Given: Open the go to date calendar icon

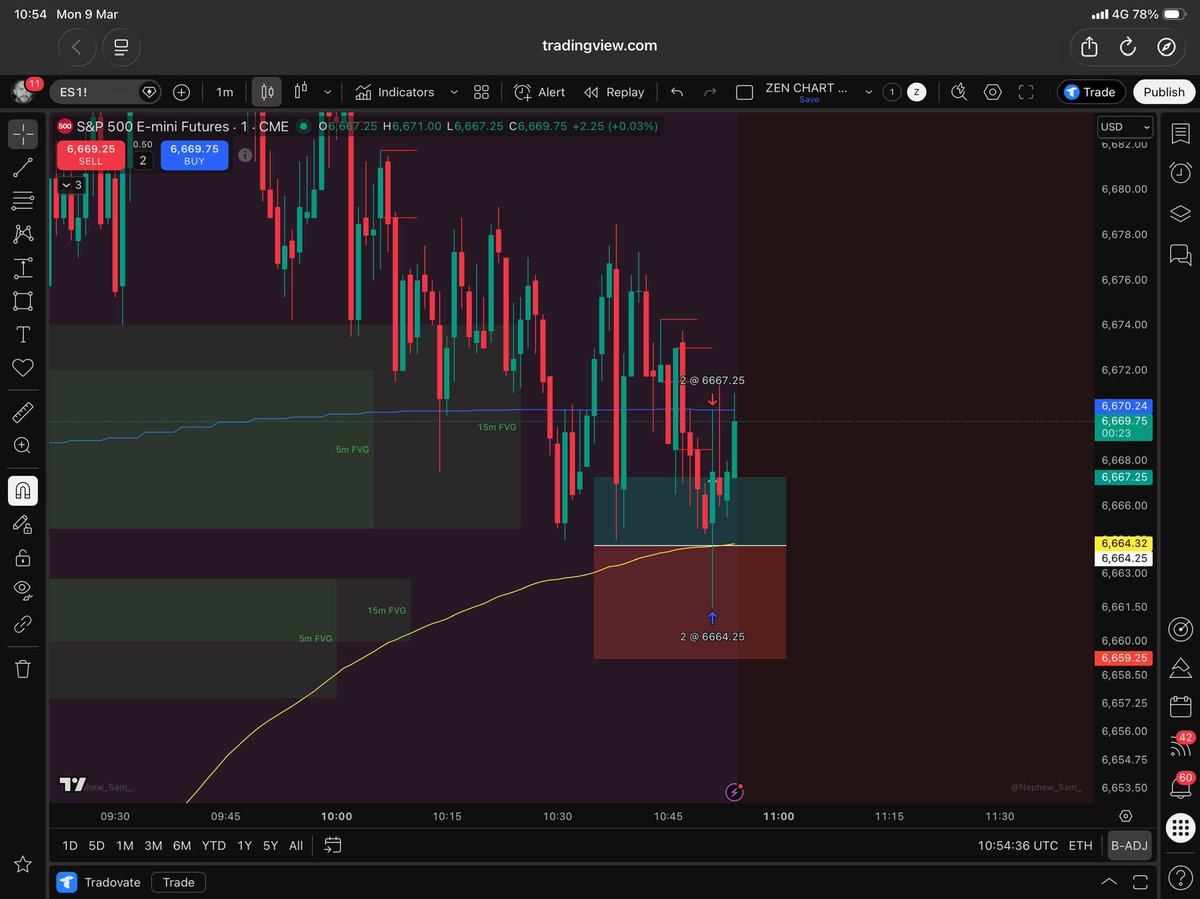Looking at the screenshot, I should (x=333, y=846).
